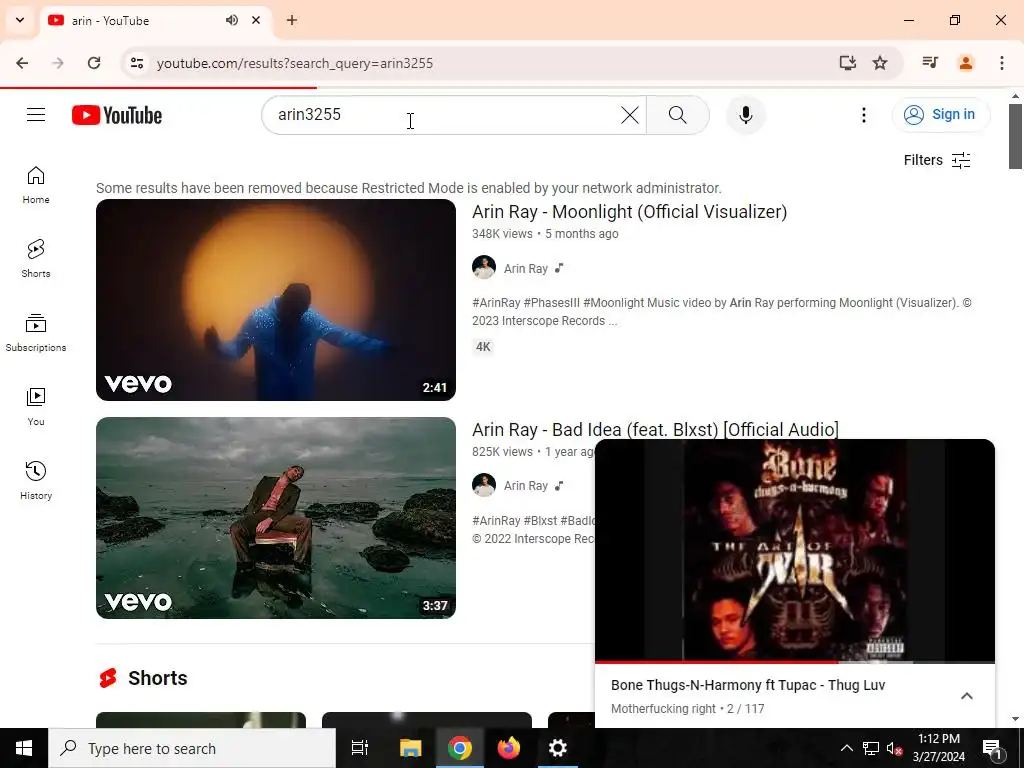Open the tab search dropdown arrow
1024x768 pixels.
[20, 20]
